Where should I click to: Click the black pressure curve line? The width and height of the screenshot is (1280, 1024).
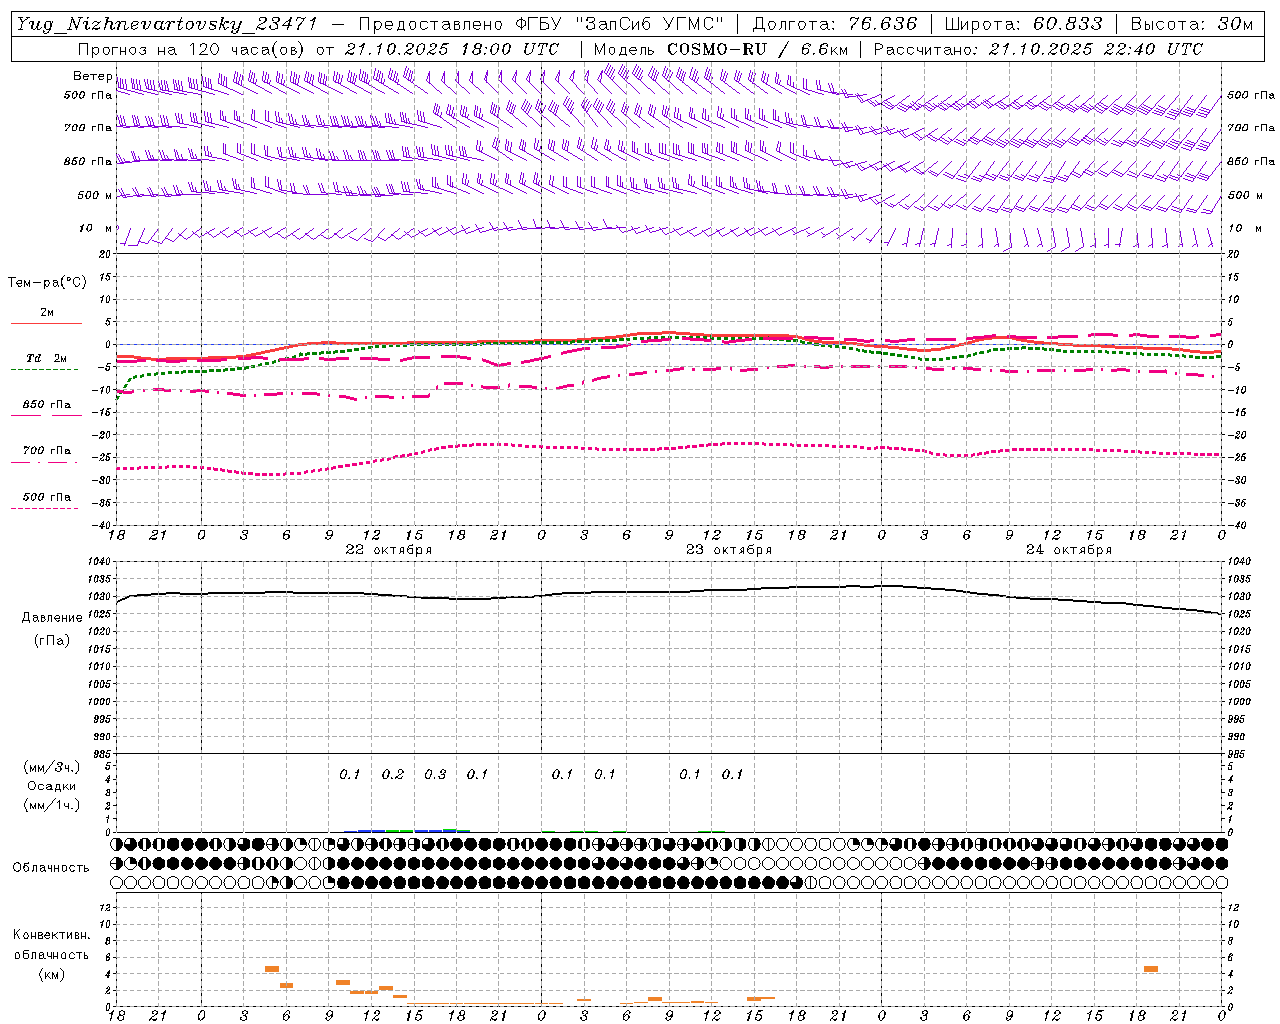[670, 592]
